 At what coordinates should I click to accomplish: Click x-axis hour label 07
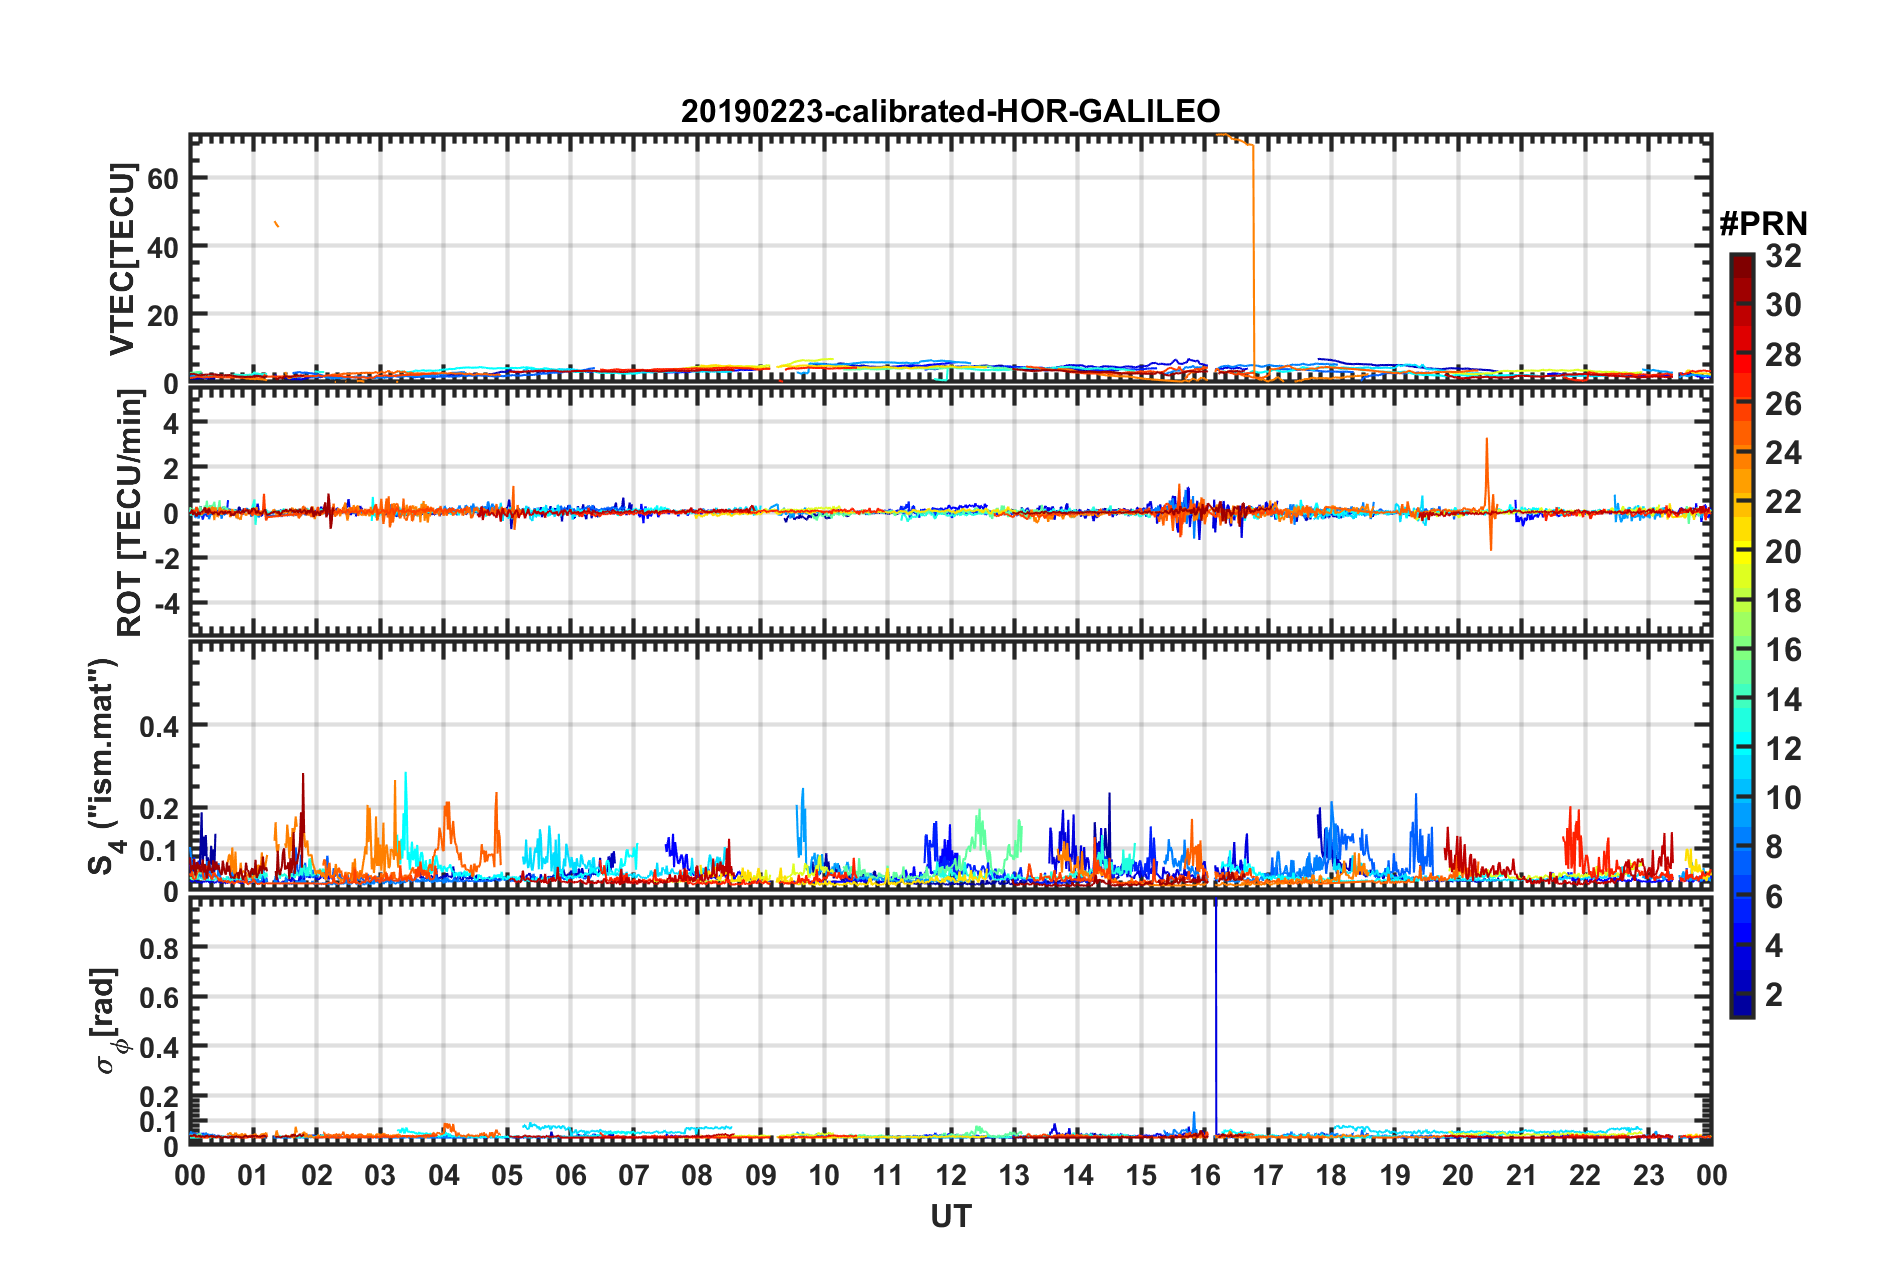click(634, 1176)
